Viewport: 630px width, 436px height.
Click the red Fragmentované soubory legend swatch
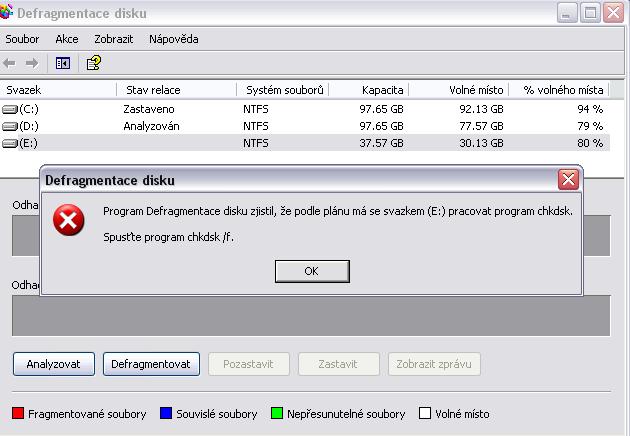(x=18, y=413)
